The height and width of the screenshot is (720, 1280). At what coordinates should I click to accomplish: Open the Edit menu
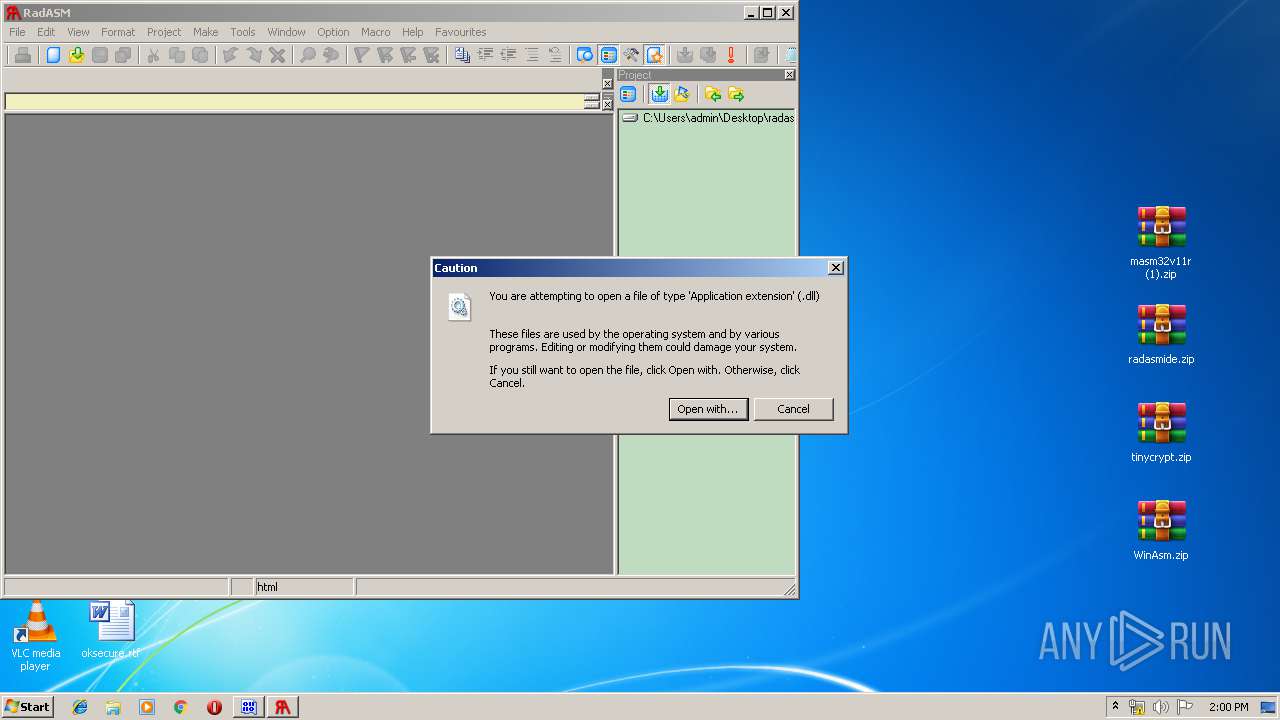[x=46, y=32]
